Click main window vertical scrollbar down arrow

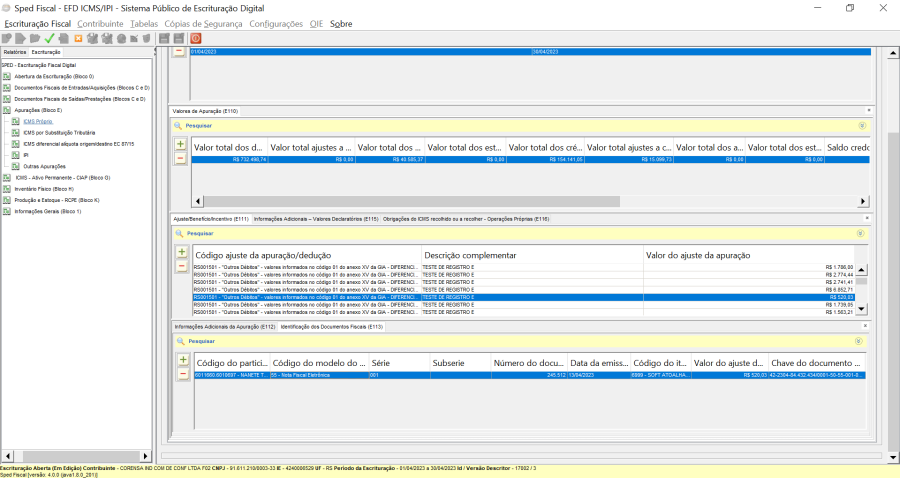[893, 457]
